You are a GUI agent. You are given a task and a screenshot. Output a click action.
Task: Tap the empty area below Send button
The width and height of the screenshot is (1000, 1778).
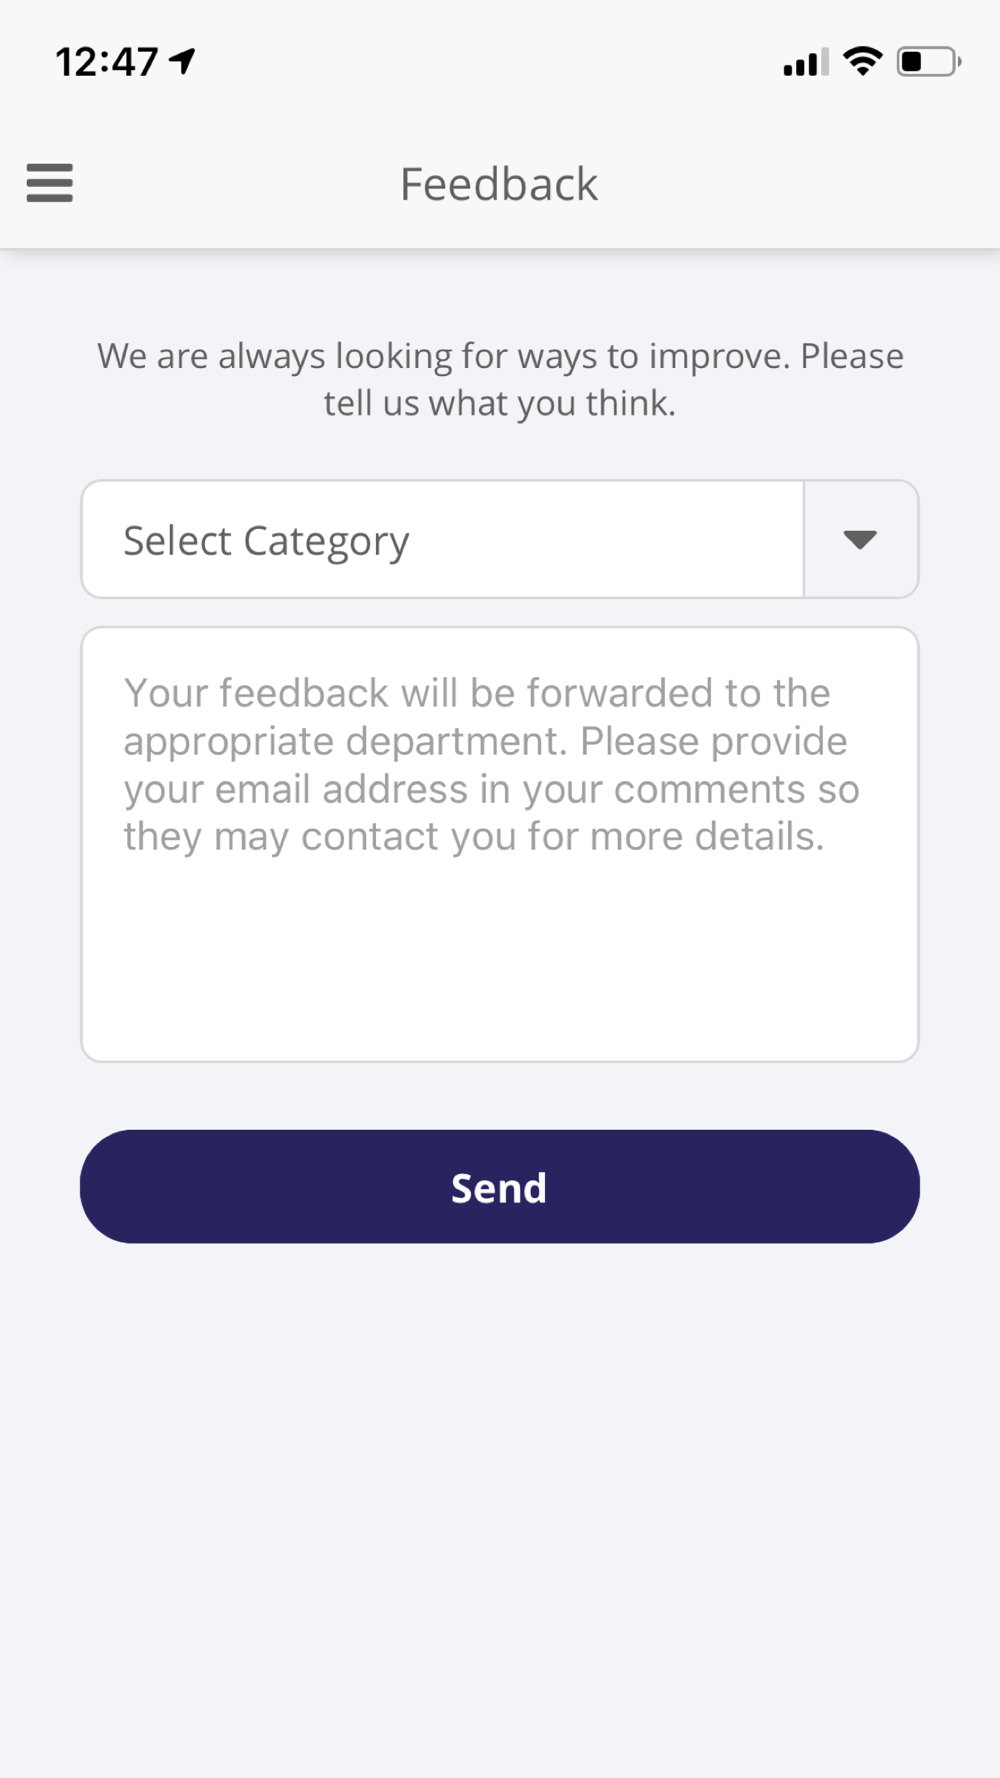[x=500, y=1500]
